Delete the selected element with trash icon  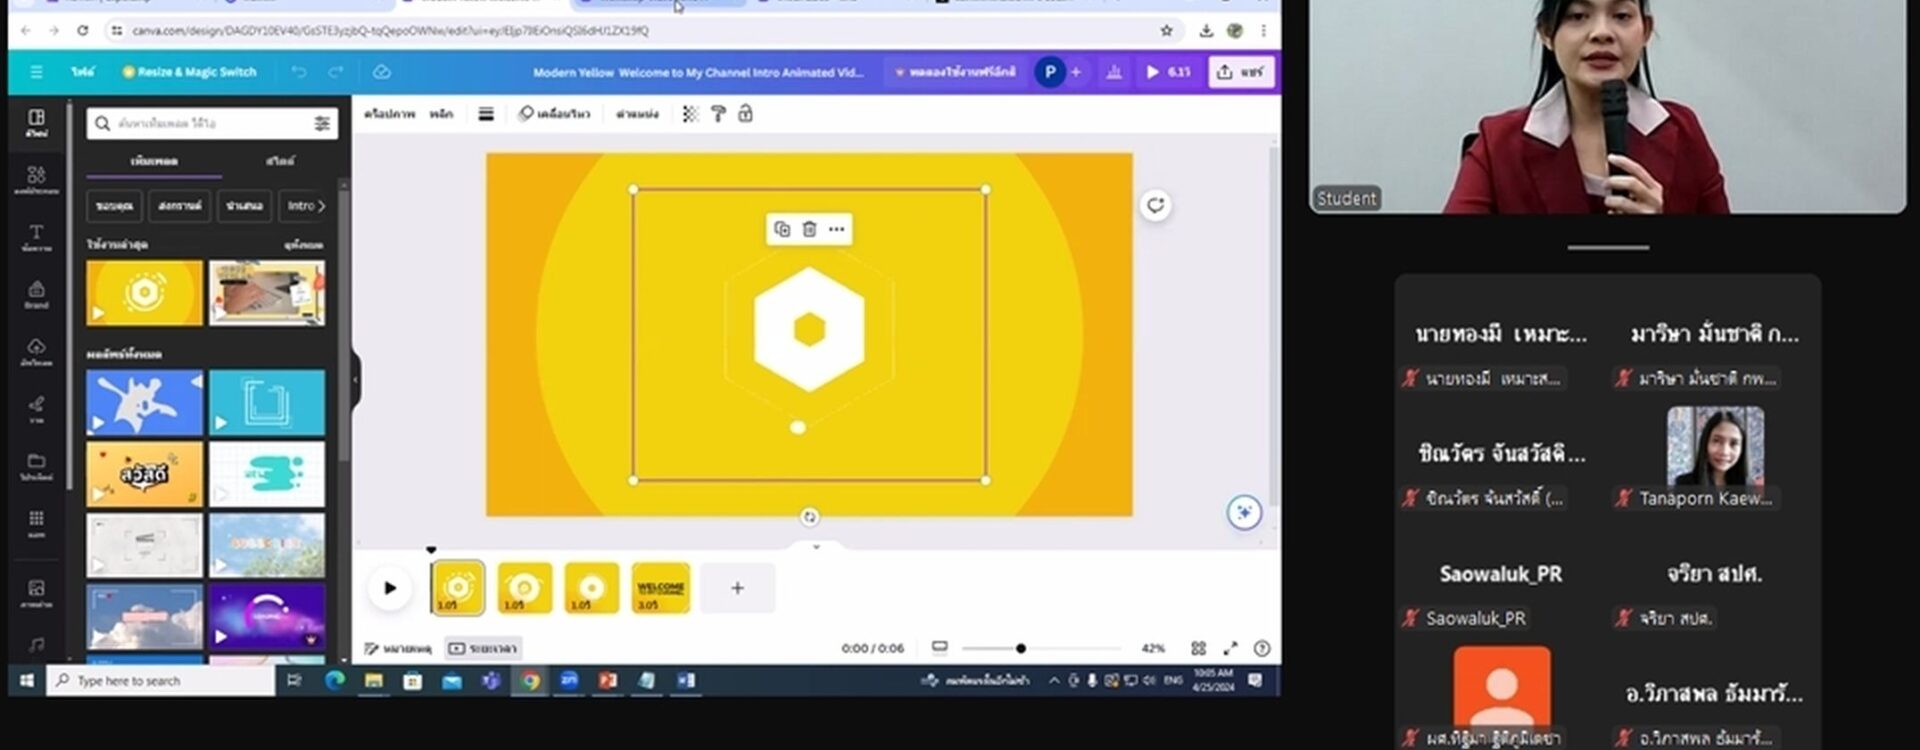(809, 229)
